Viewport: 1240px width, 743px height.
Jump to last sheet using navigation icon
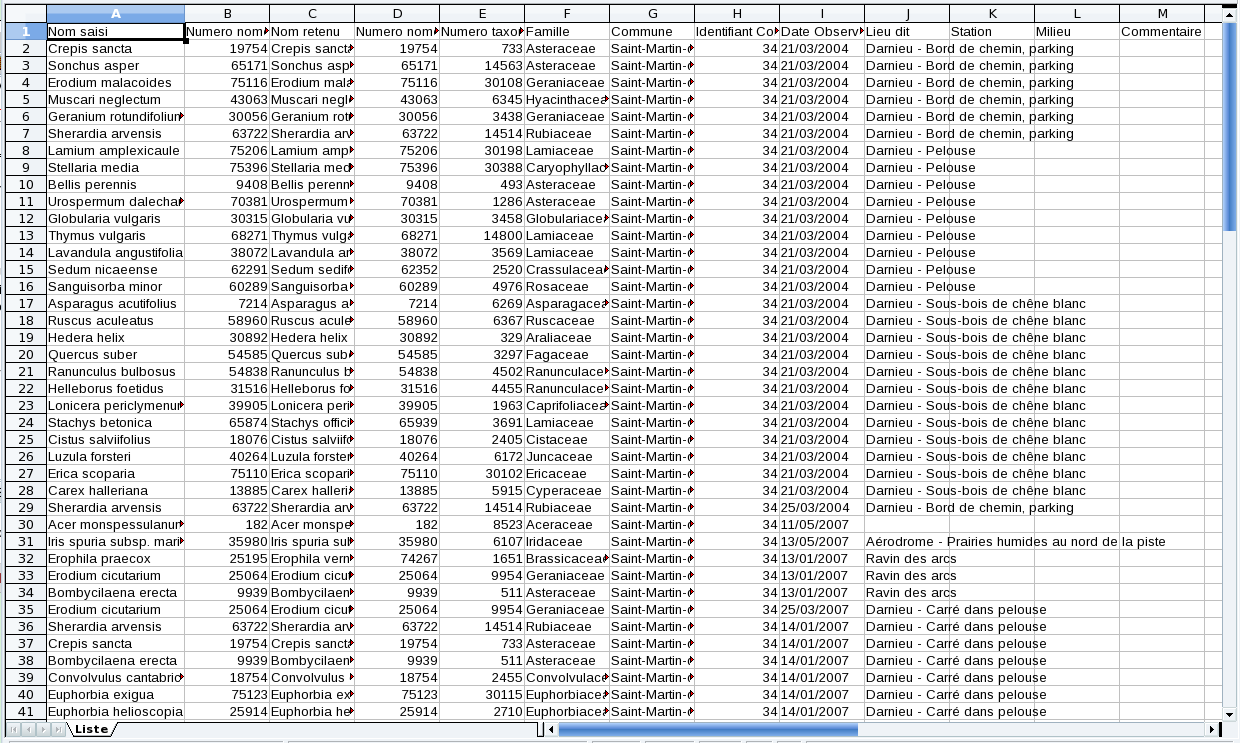tap(58, 729)
